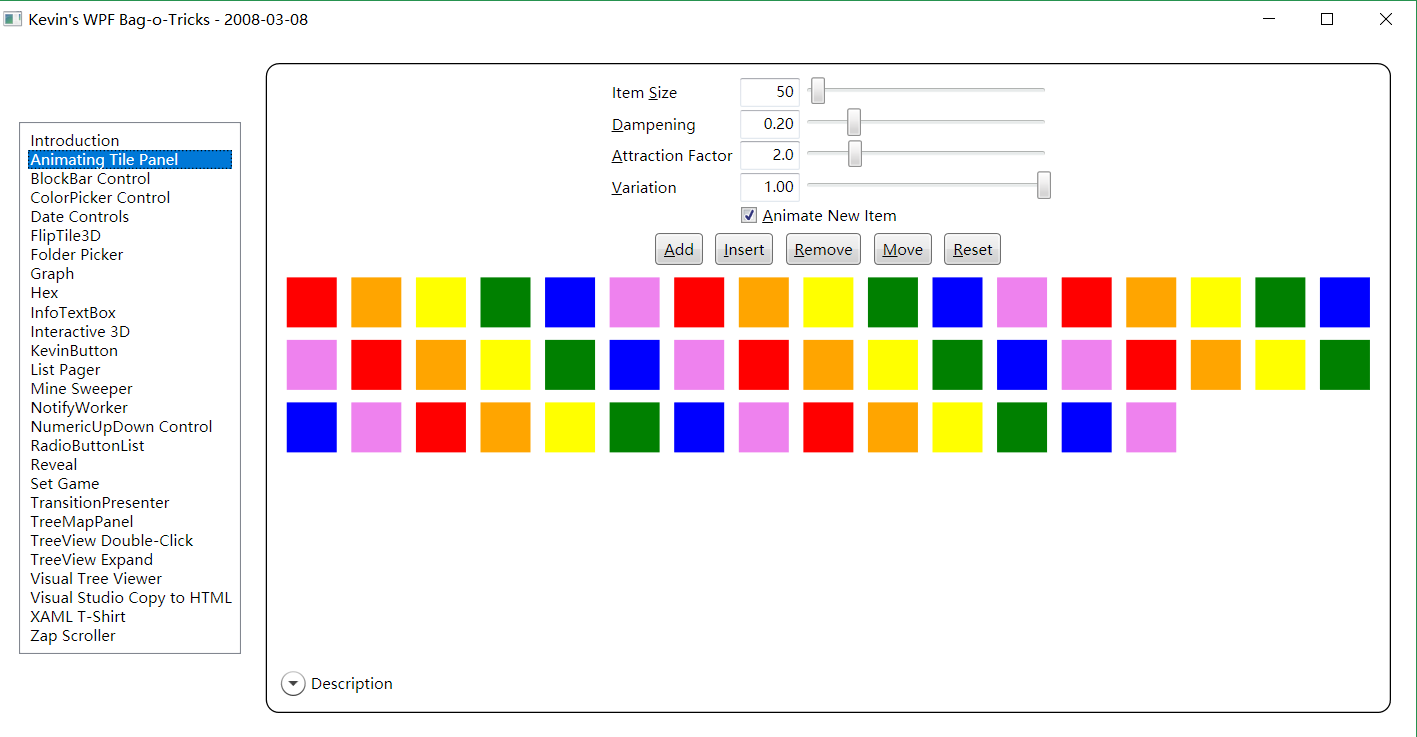The image size is (1417, 737).
Task: Click the Variation slider thumb
Action: [1044, 186]
